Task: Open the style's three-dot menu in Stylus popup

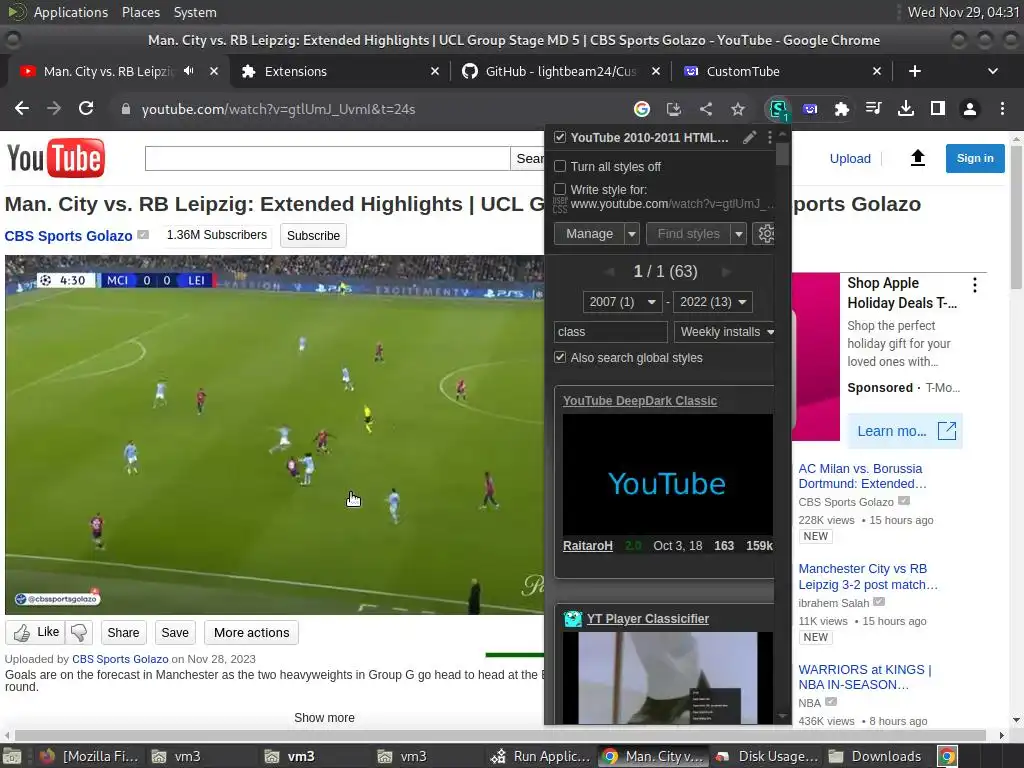Action: tap(770, 137)
